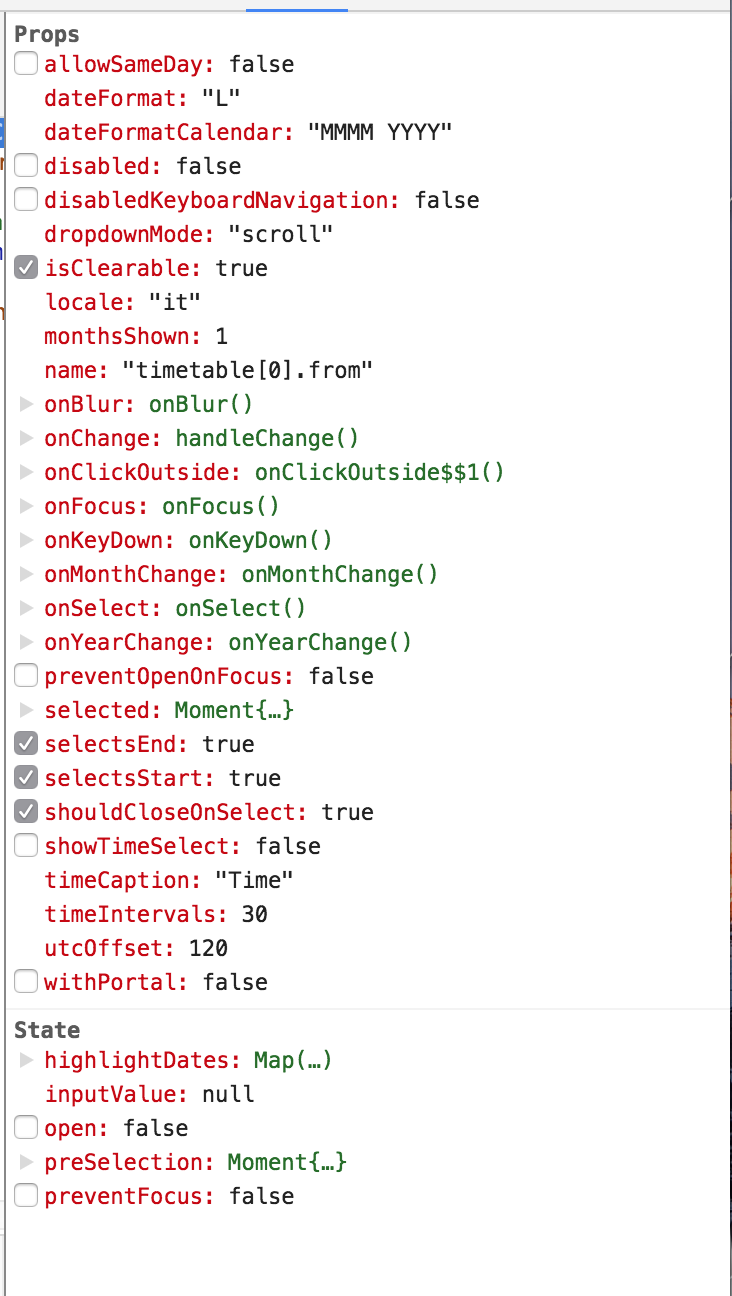Expand the highlightDates Map
Image resolution: width=732 pixels, height=1296 pixels.
(x=26, y=1058)
